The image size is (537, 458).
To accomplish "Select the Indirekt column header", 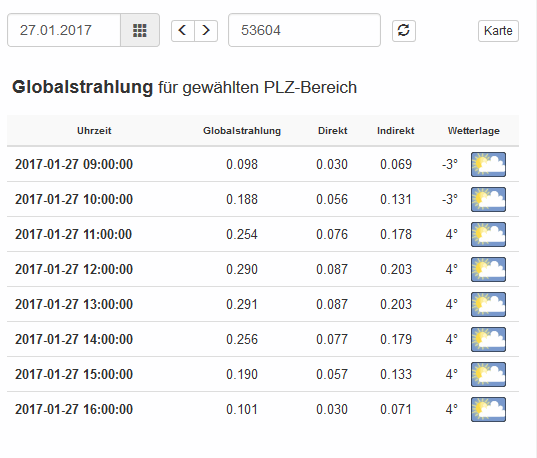I will (x=396, y=131).
